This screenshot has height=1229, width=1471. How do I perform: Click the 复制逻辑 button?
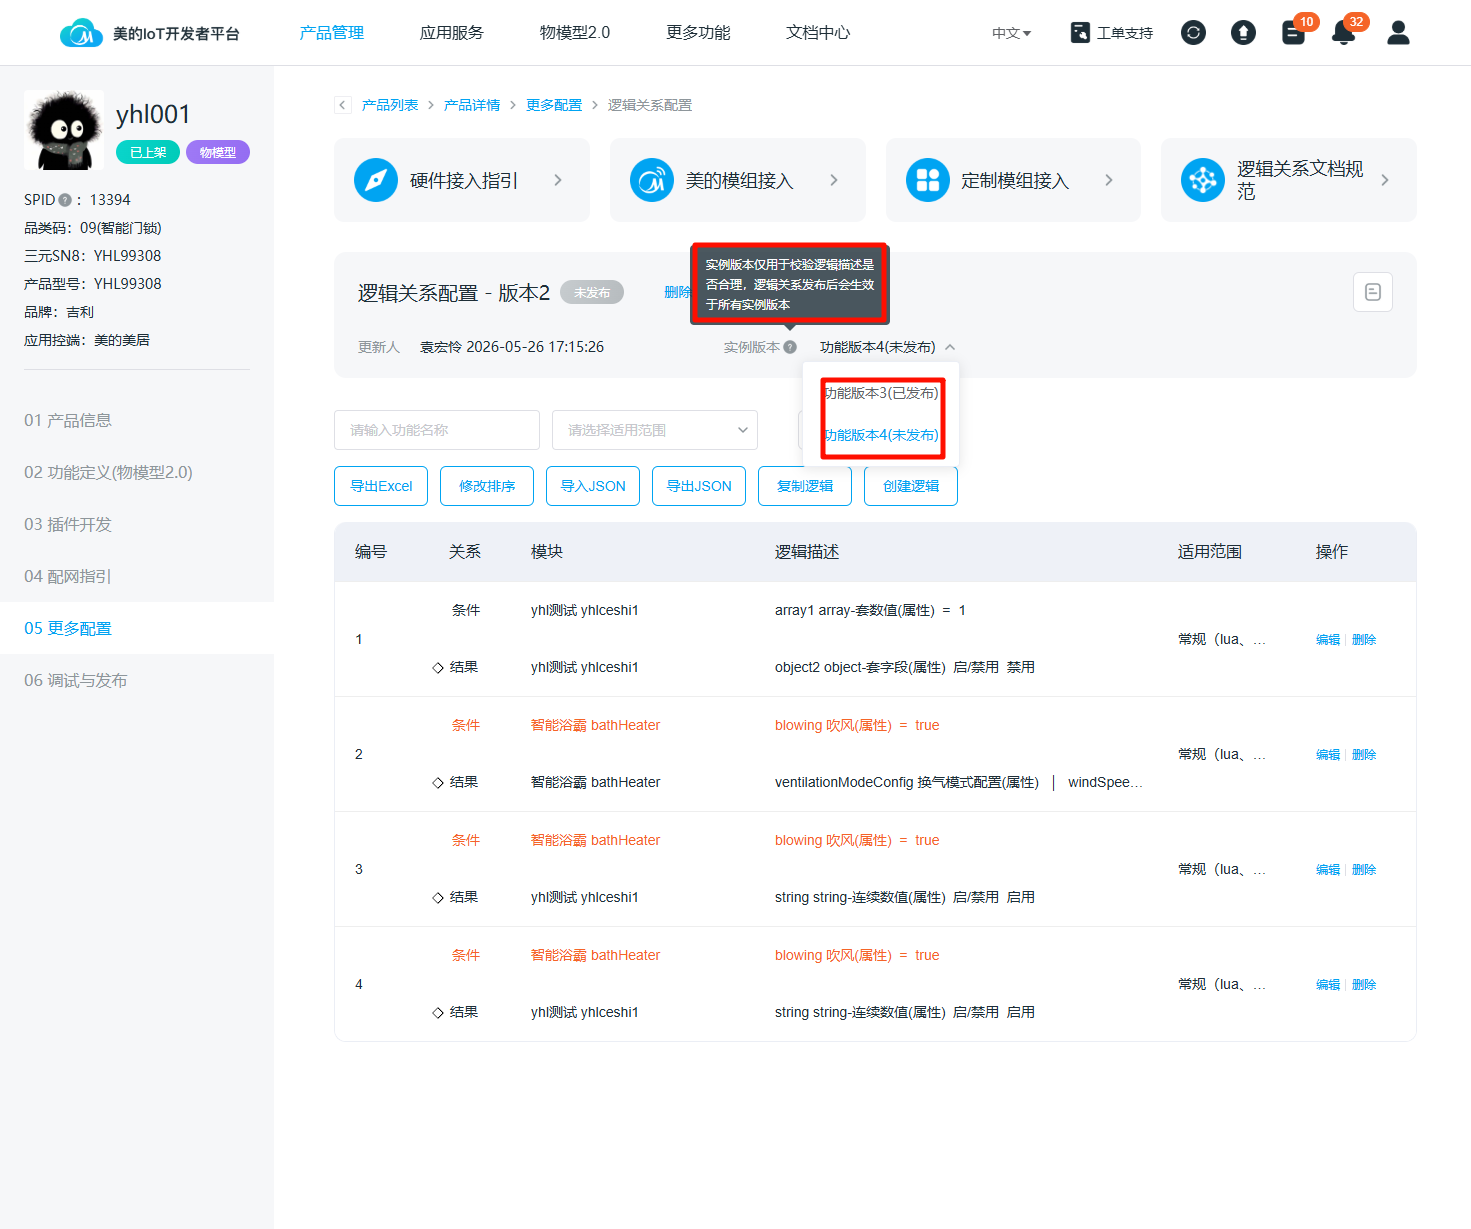click(x=805, y=486)
